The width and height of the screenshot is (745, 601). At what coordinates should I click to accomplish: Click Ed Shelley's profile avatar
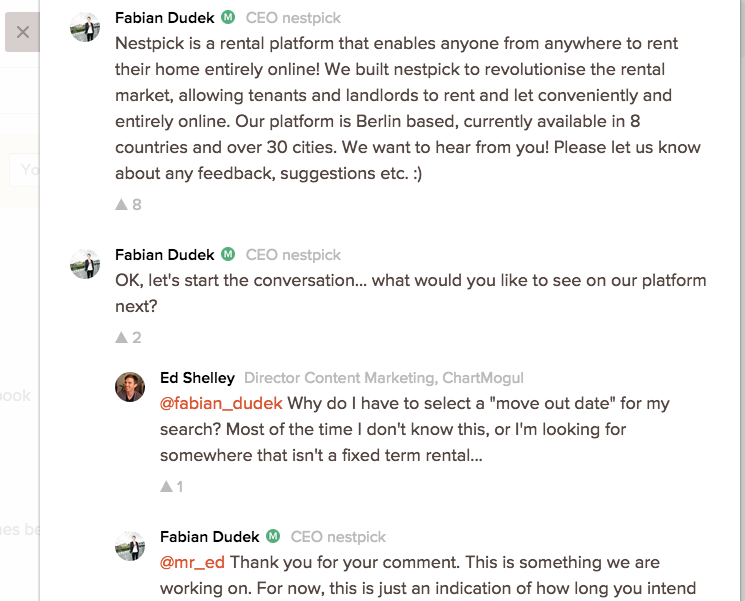[x=130, y=387]
